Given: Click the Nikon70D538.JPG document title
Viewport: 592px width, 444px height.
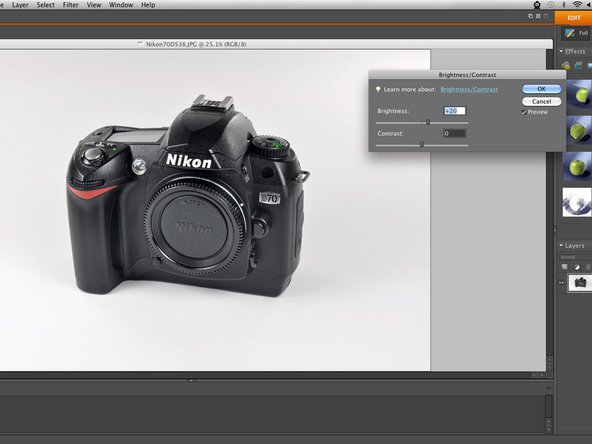Looking at the screenshot, I should point(196,44).
